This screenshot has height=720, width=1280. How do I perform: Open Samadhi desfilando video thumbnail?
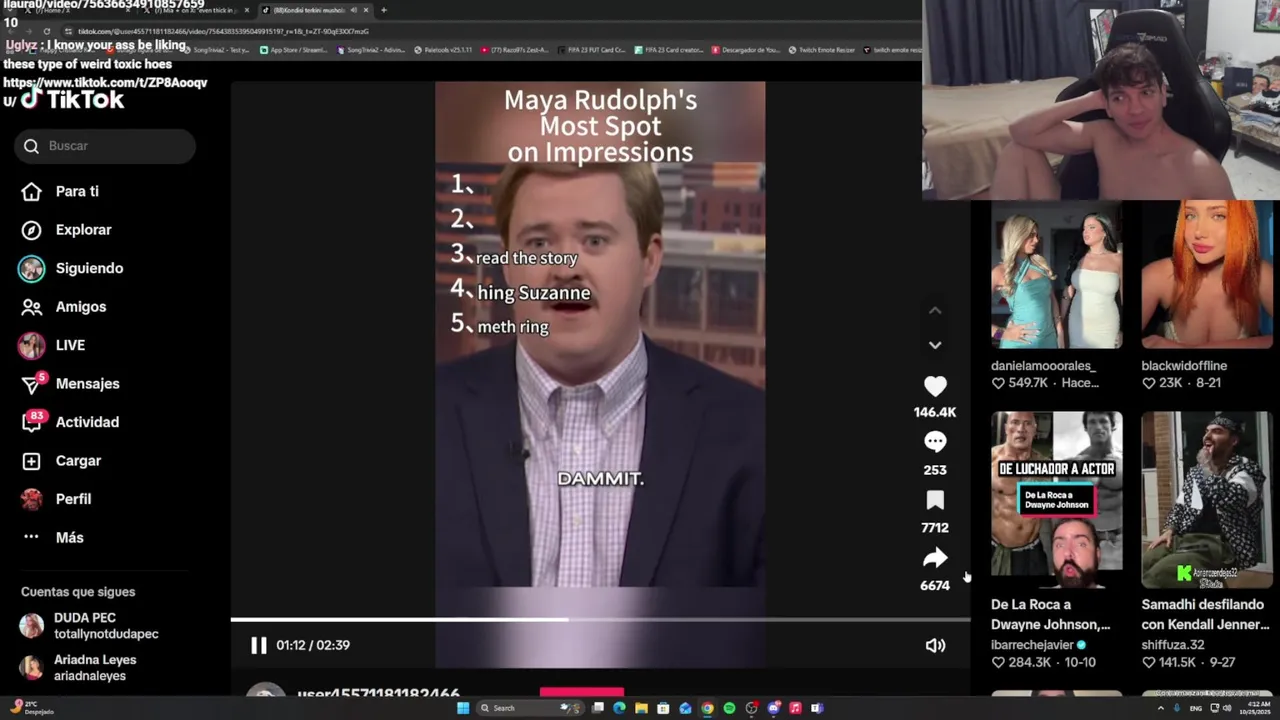click(x=1207, y=500)
